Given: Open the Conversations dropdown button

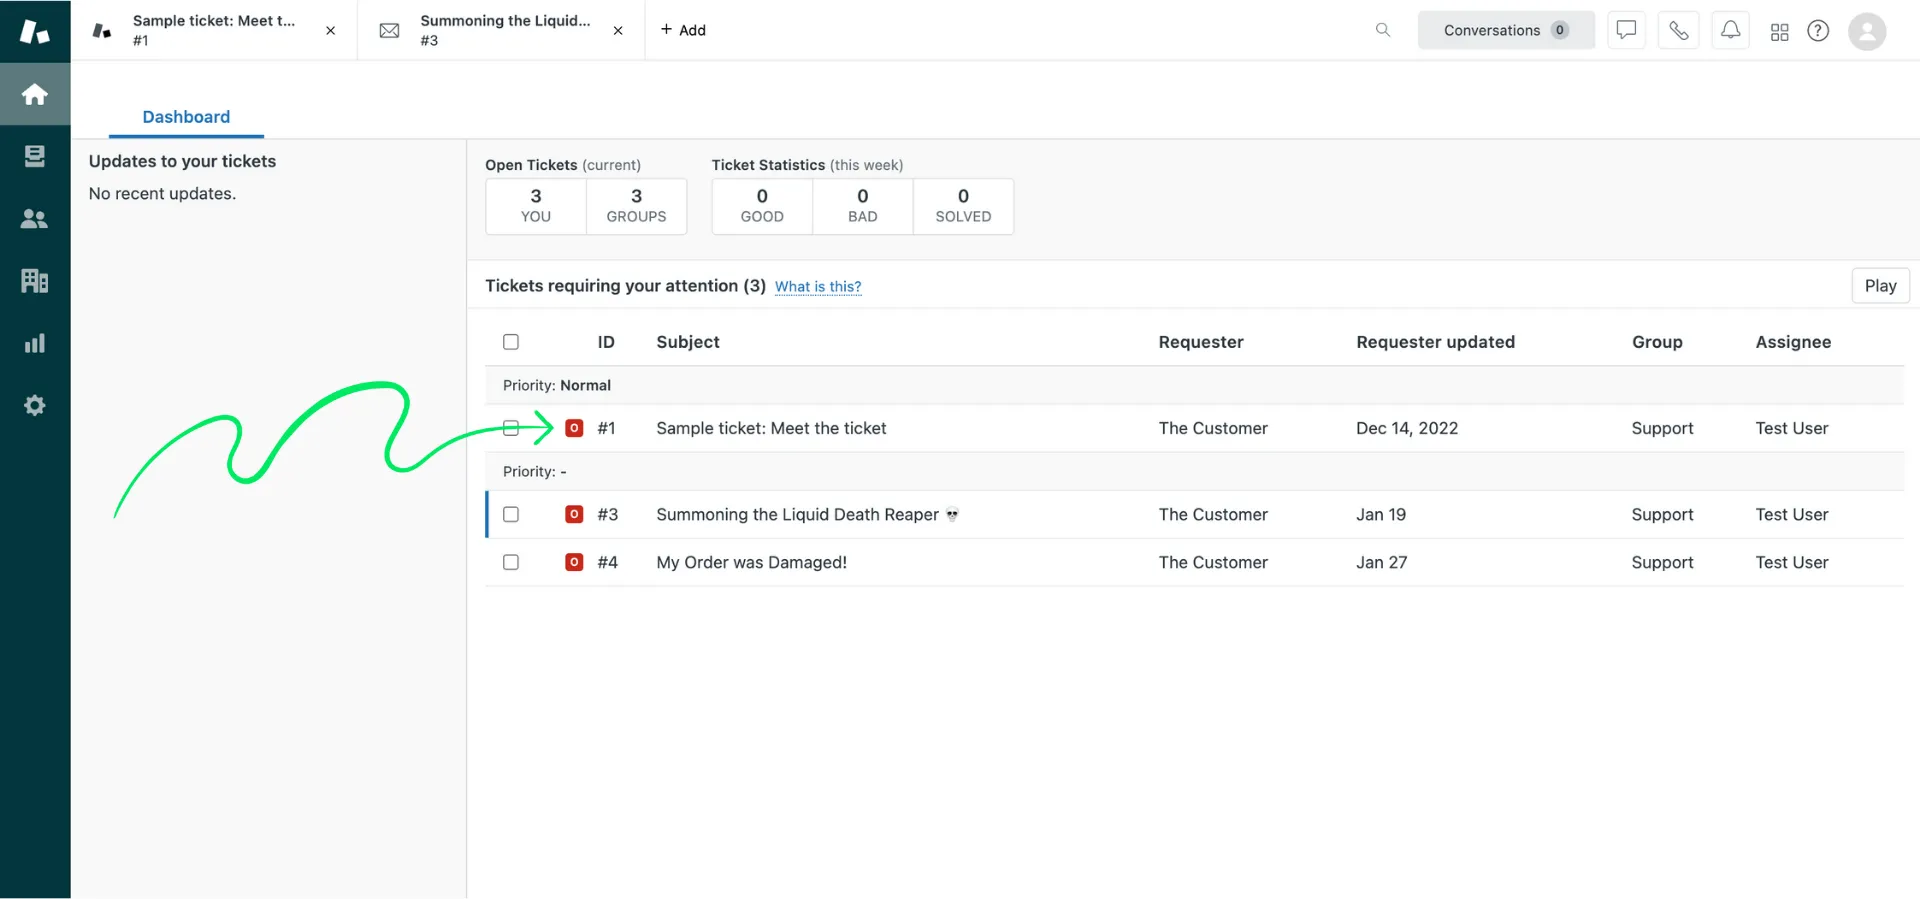Looking at the screenshot, I should point(1505,30).
